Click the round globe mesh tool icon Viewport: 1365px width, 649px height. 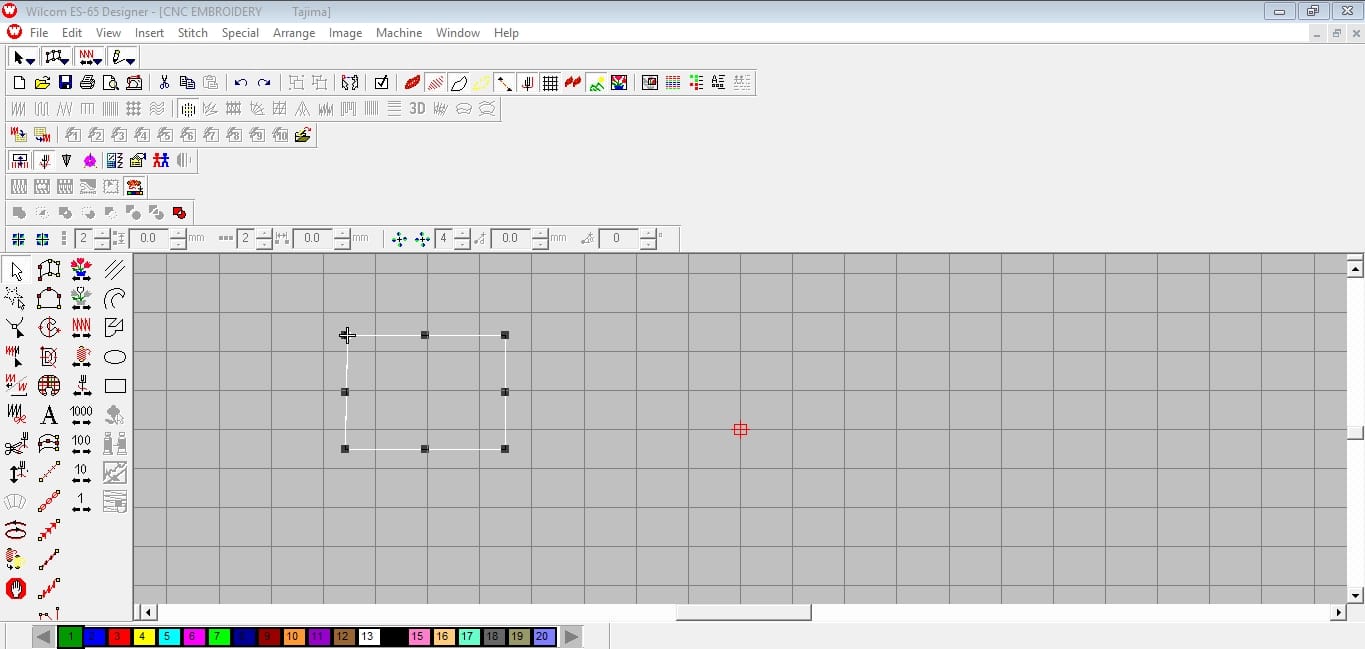(x=49, y=386)
